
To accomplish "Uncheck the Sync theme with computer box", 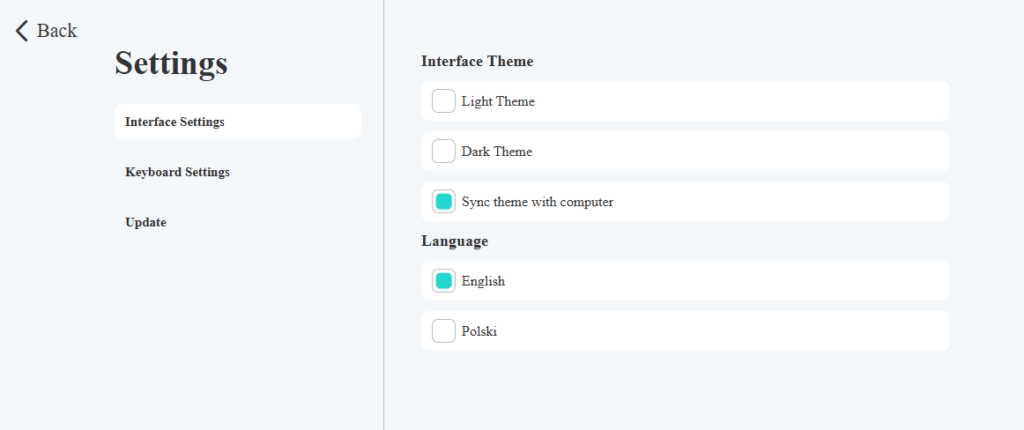I will [444, 201].
